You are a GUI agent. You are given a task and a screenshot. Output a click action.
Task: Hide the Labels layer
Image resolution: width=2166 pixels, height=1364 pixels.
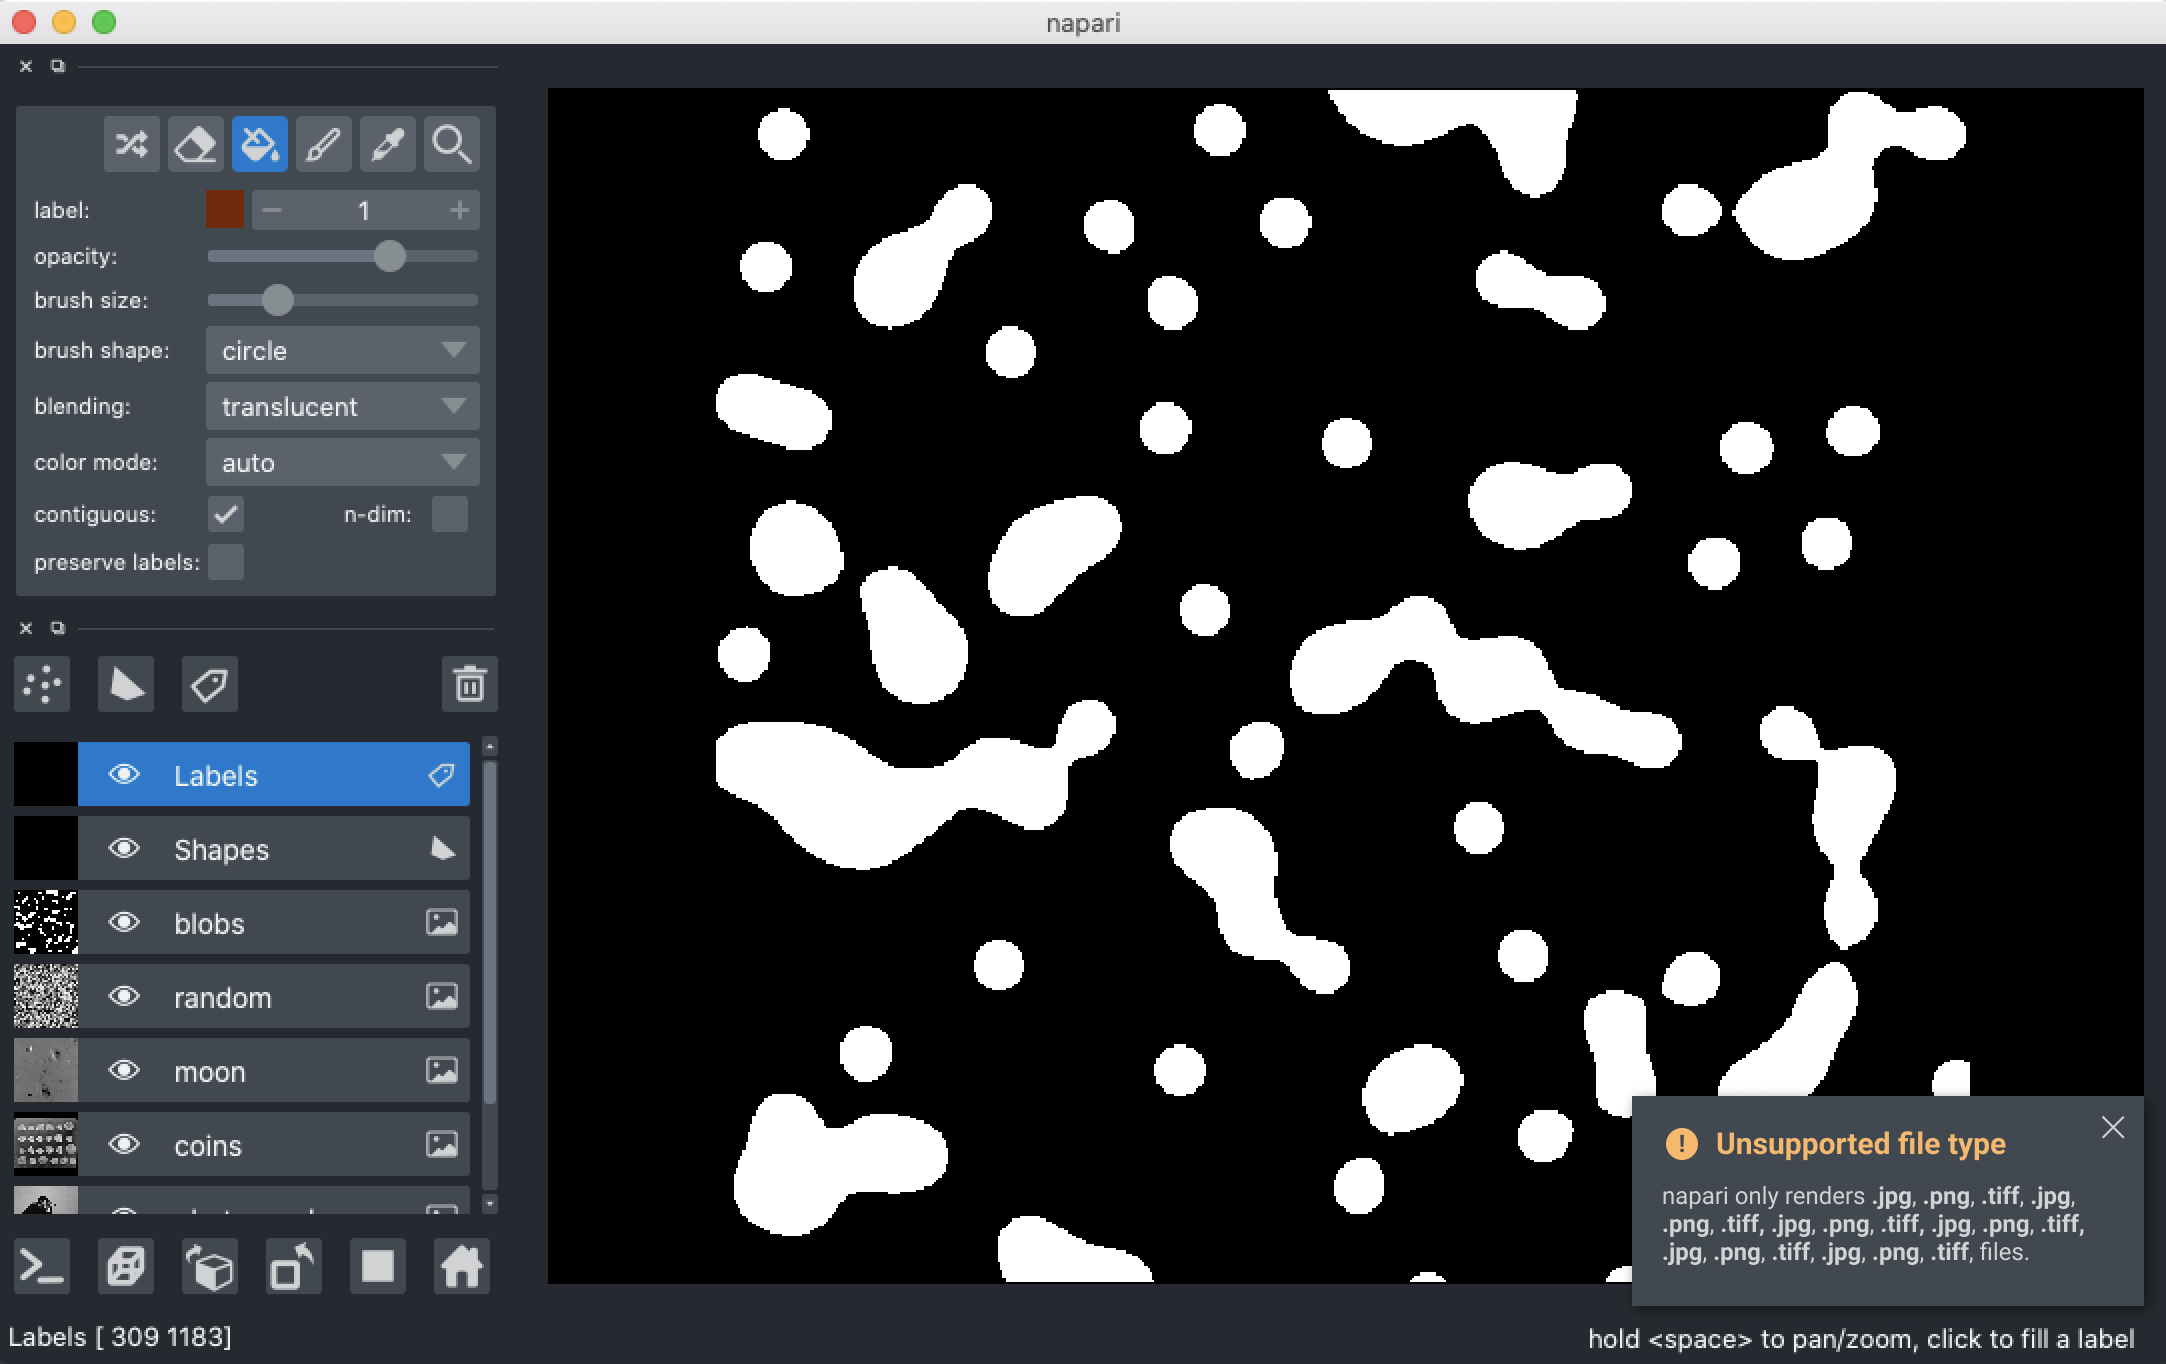point(124,775)
